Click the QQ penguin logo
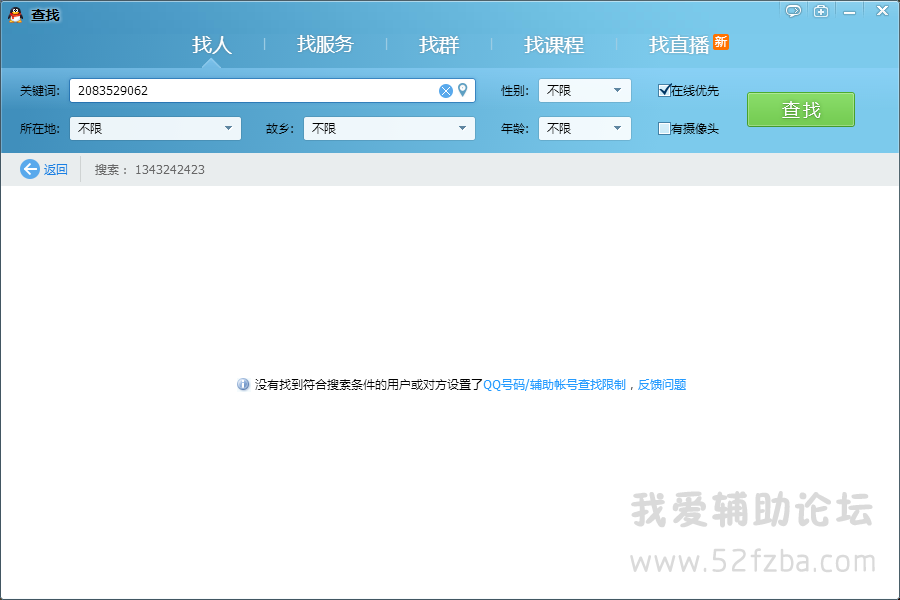The width and height of the screenshot is (900, 600). pyautogui.click(x=15, y=14)
